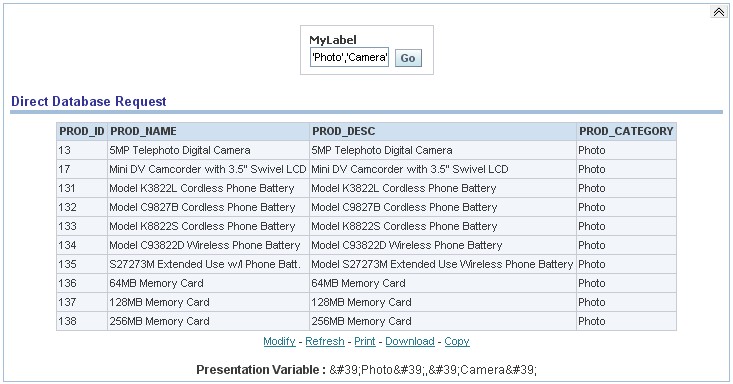Click PROD_ID cell 136
Viewport: 733px width, 384px height.
pos(82,283)
